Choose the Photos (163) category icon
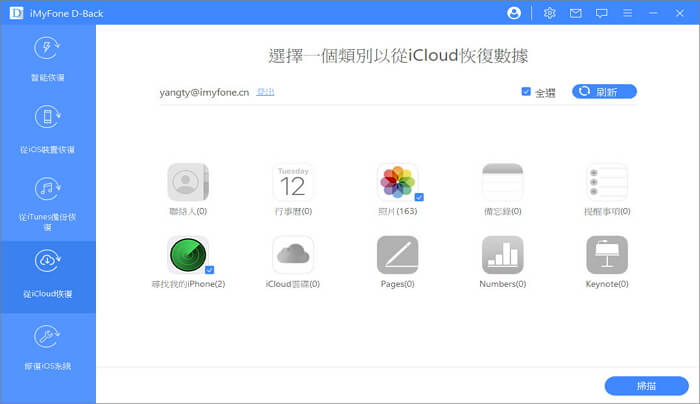Viewport: 700px width, 404px height. coord(397,182)
